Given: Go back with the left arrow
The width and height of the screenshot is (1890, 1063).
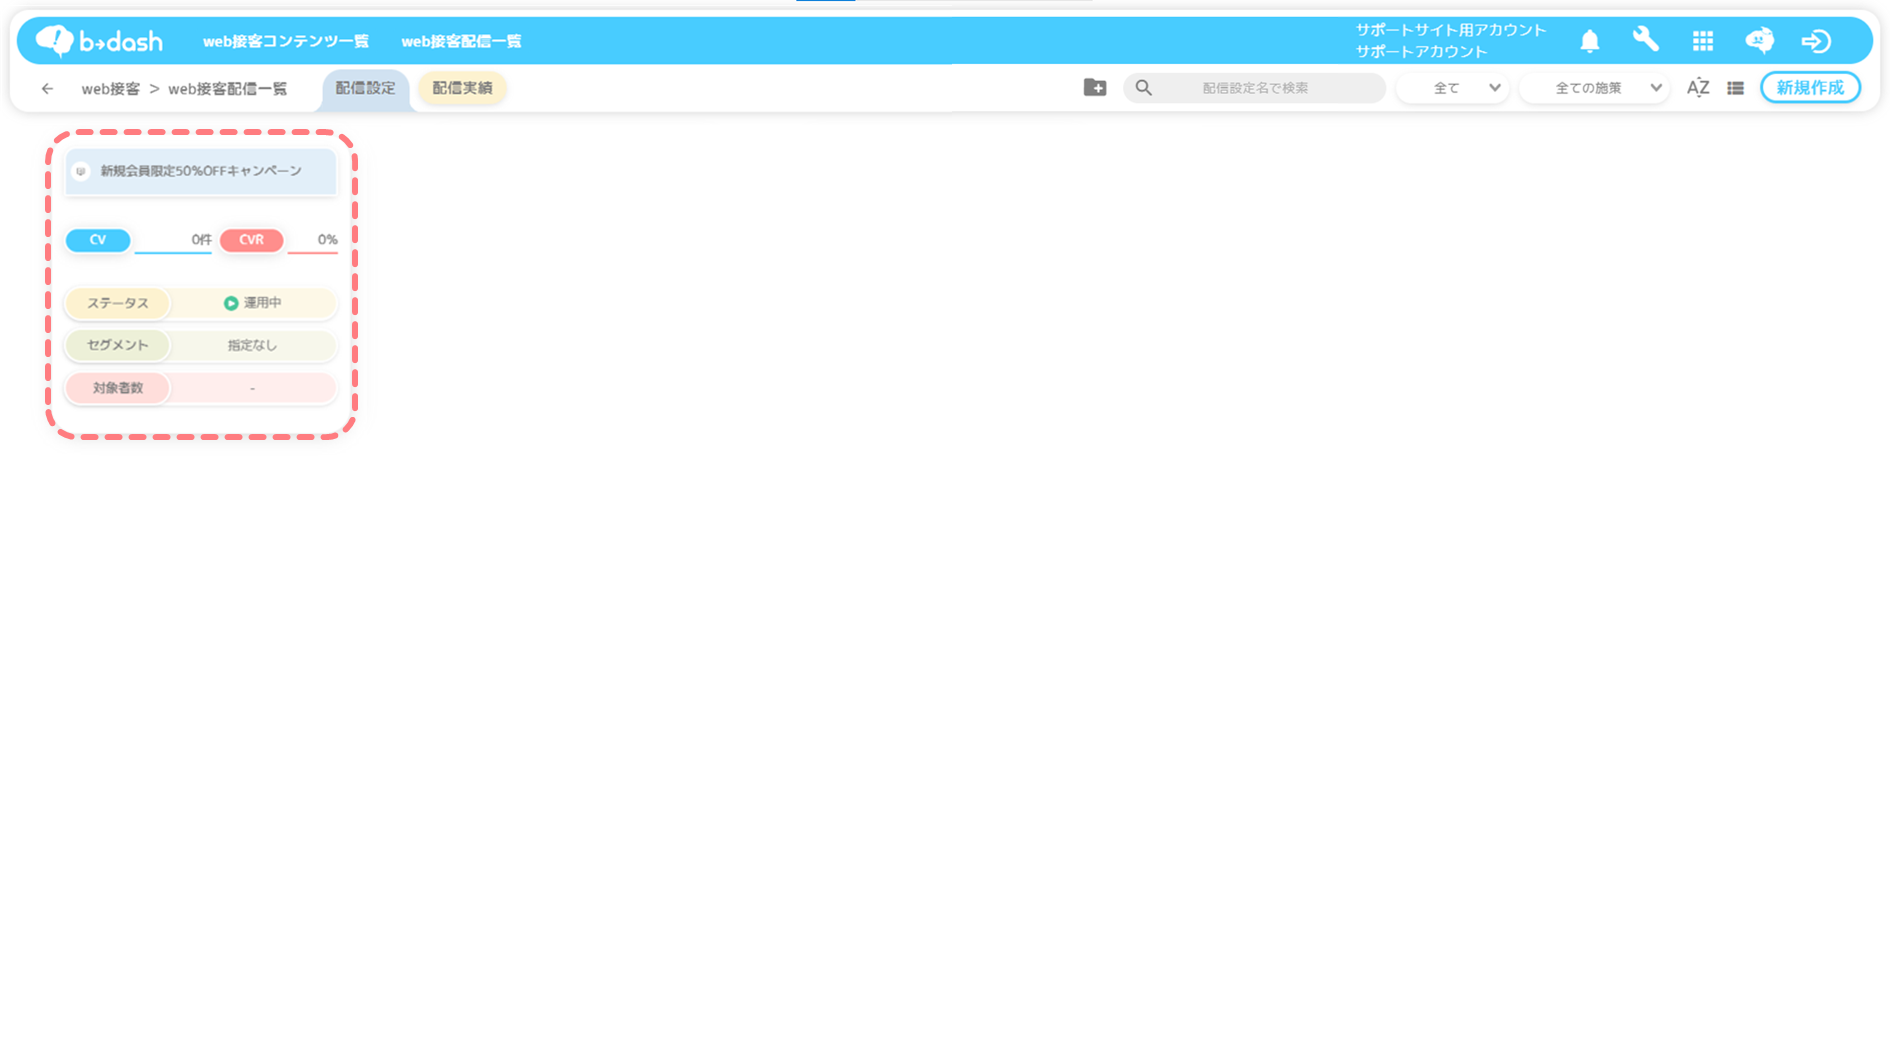Looking at the screenshot, I should click(x=47, y=89).
